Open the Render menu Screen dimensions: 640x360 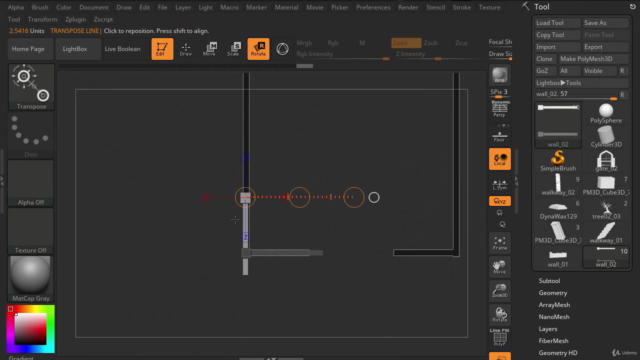click(x=408, y=7)
